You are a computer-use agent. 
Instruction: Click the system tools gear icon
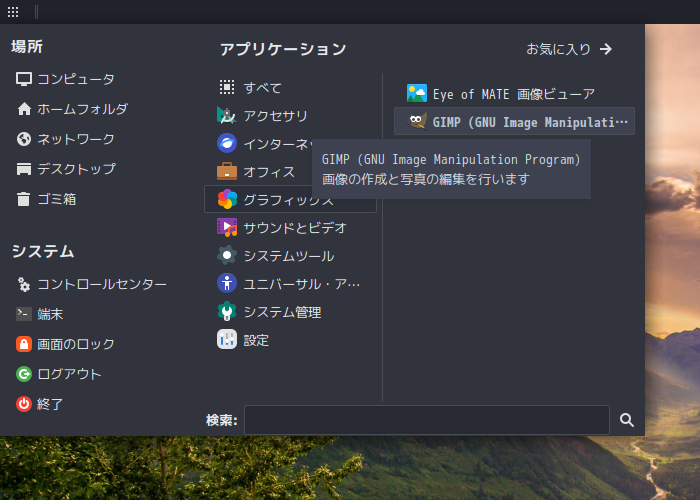click(227, 255)
